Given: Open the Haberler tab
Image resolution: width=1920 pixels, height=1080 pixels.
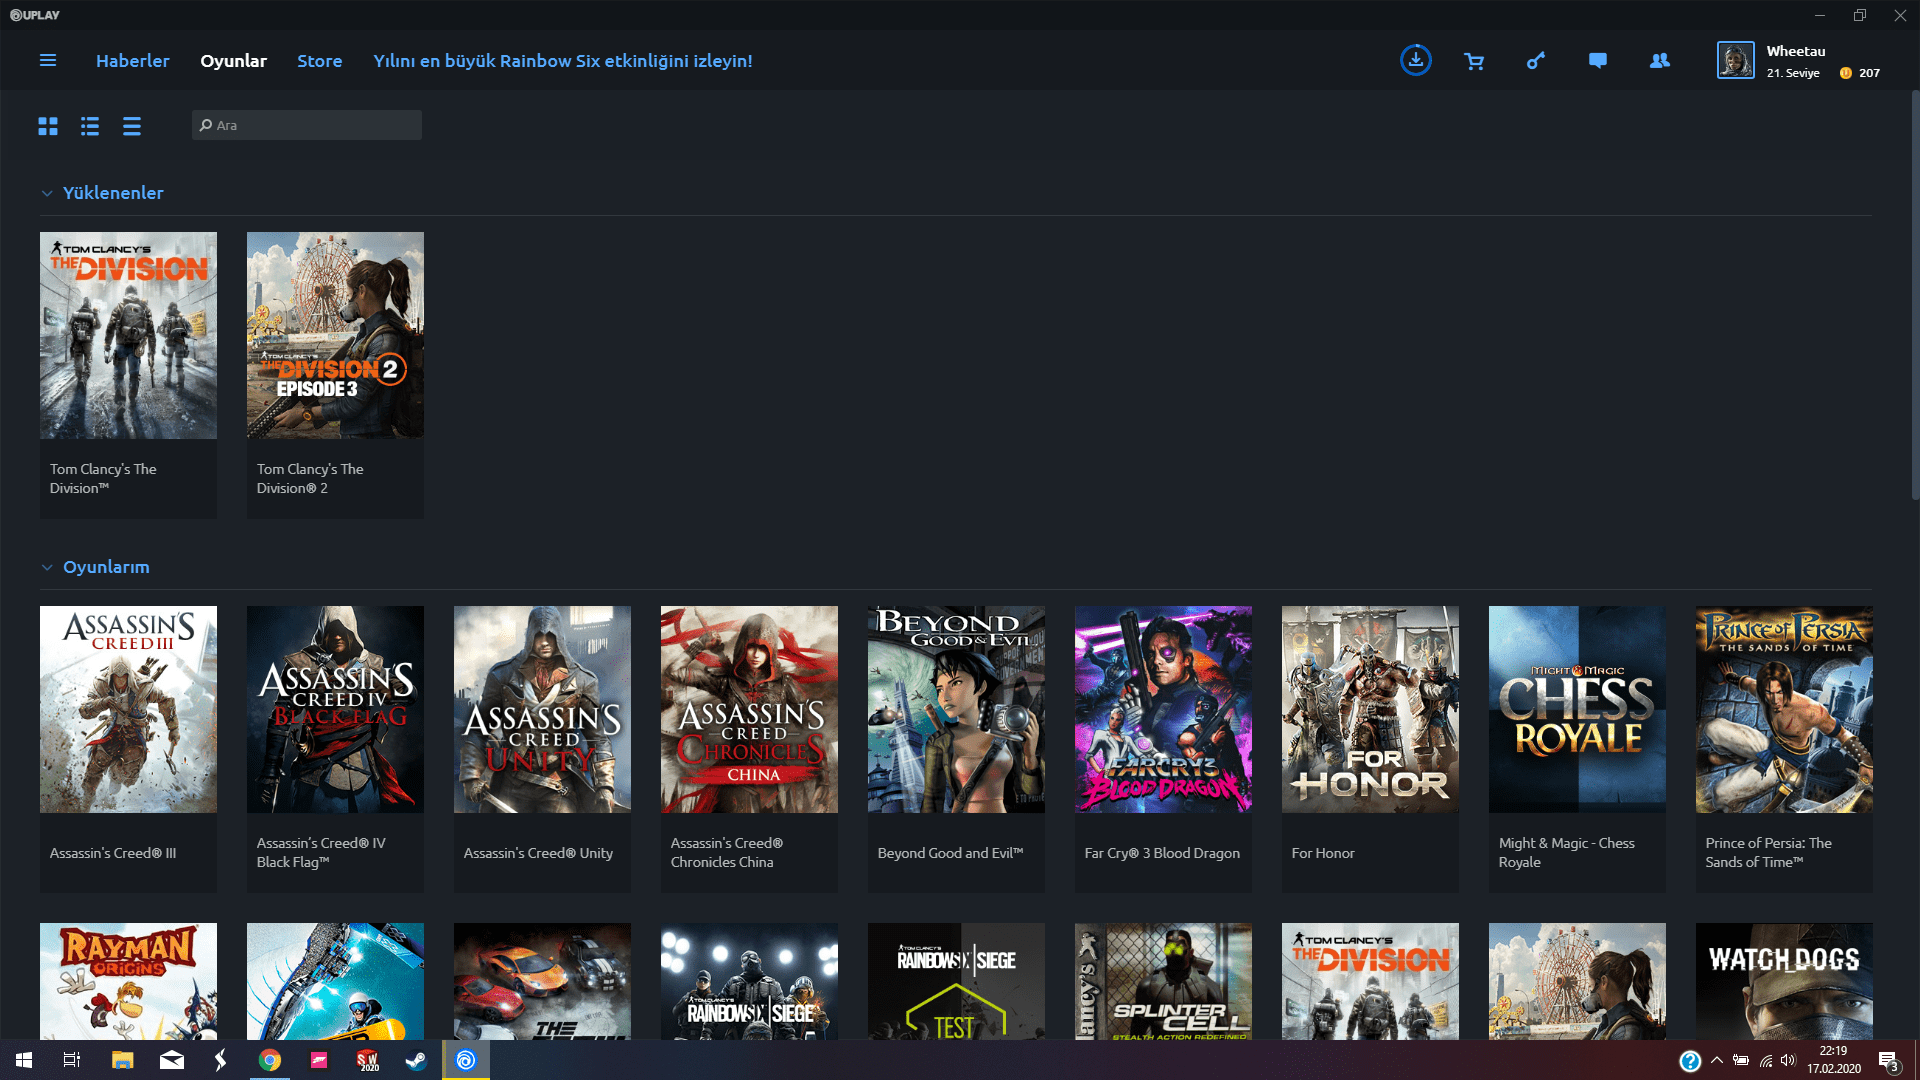Looking at the screenshot, I should pyautogui.click(x=133, y=60).
